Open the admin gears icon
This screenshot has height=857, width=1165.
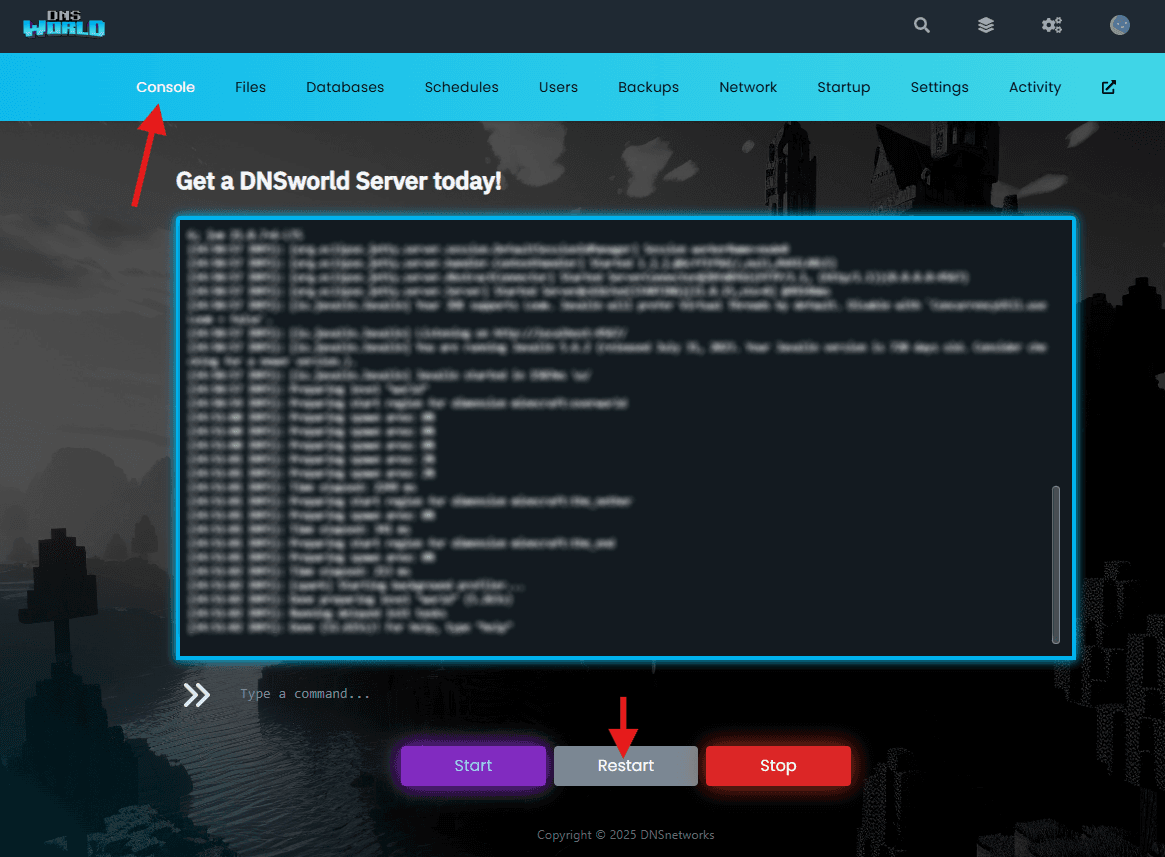1052,26
